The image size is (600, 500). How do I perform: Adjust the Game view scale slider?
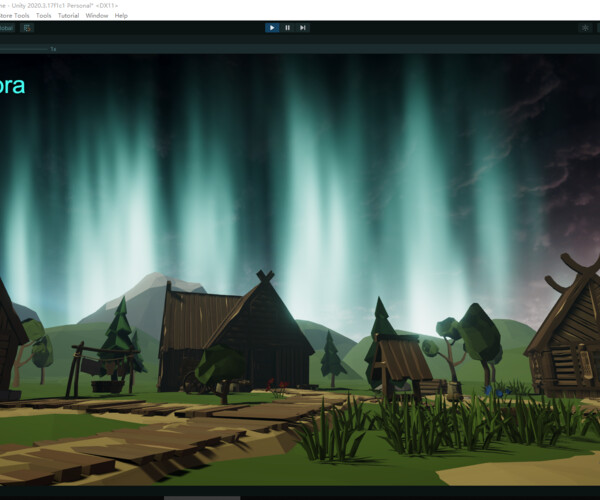point(24,49)
